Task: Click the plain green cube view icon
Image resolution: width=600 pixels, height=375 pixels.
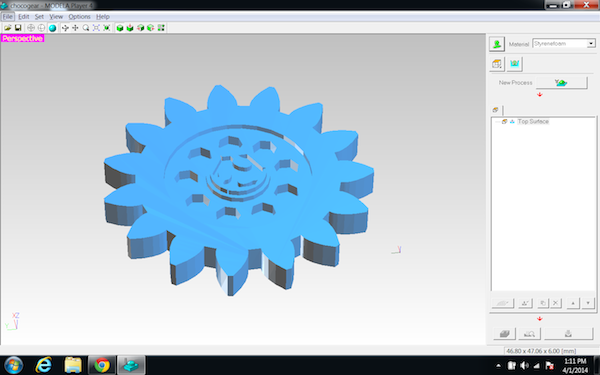Action: pyautogui.click(x=120, y=28)
